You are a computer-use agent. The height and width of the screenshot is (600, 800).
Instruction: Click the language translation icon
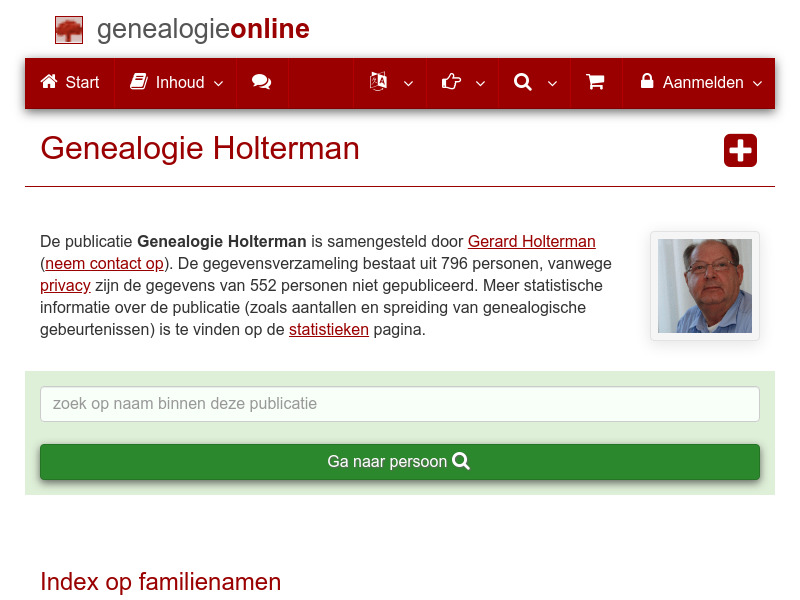378,83
